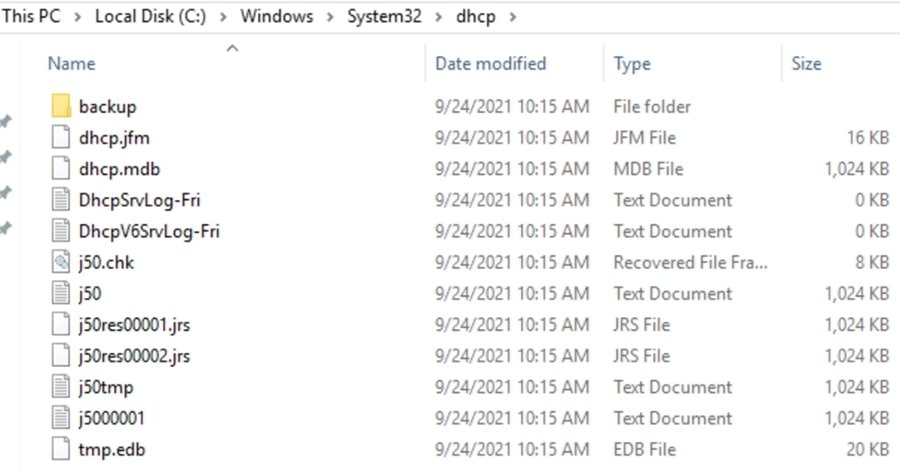Select the dhcp.jfm file icon
The width and height of the screenshot is (900, 469).
click(x=60, y=138)
